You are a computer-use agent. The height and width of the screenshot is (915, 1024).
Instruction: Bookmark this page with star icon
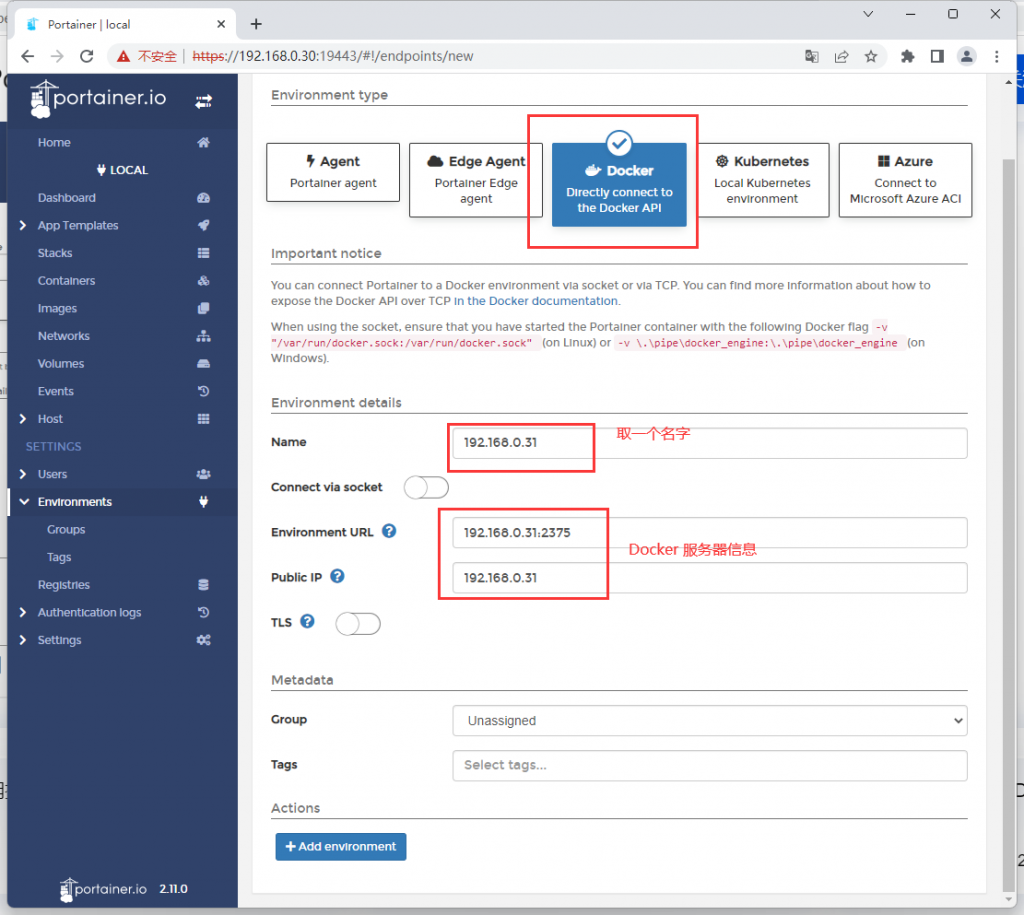(x=871, y=56)
